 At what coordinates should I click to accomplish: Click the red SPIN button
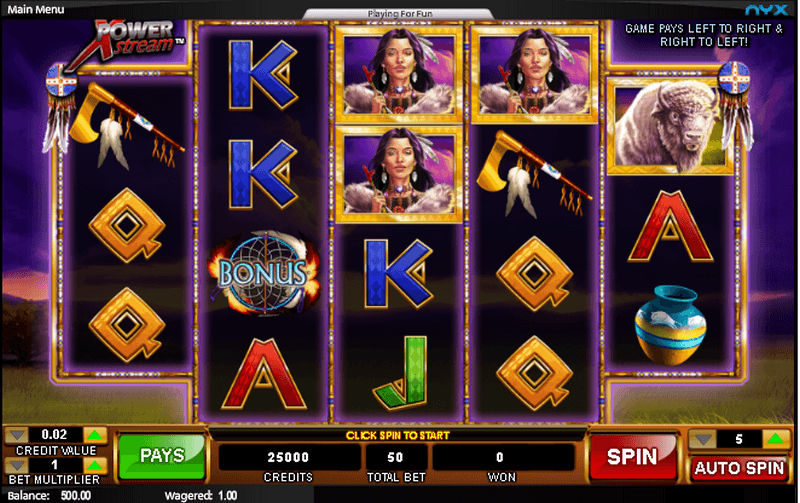[632, 457]
